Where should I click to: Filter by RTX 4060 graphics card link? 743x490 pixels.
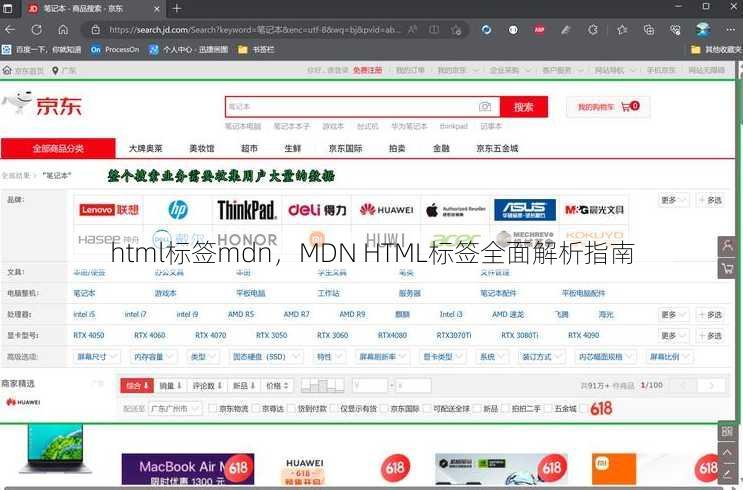point(149,335)
